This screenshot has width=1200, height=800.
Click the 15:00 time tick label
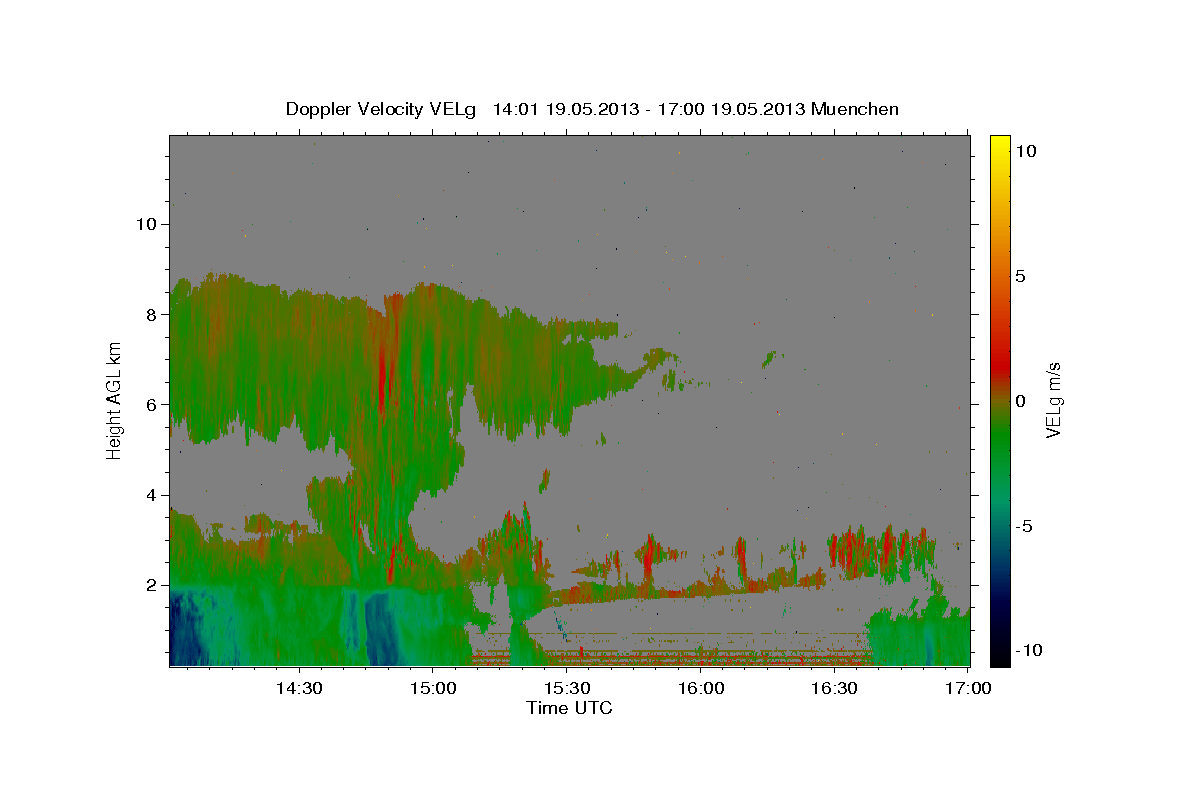point(433,688)
